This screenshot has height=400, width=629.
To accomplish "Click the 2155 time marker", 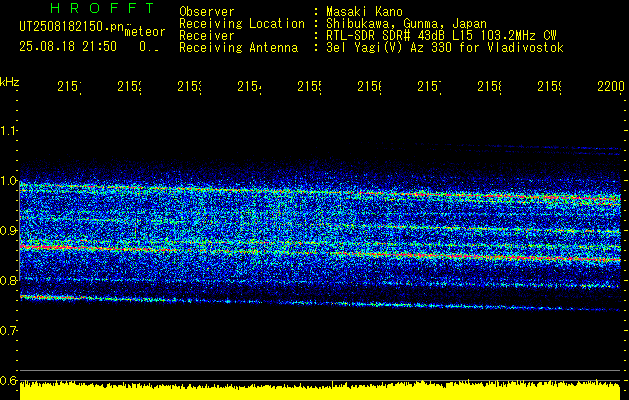I will [x=309, y=87].
